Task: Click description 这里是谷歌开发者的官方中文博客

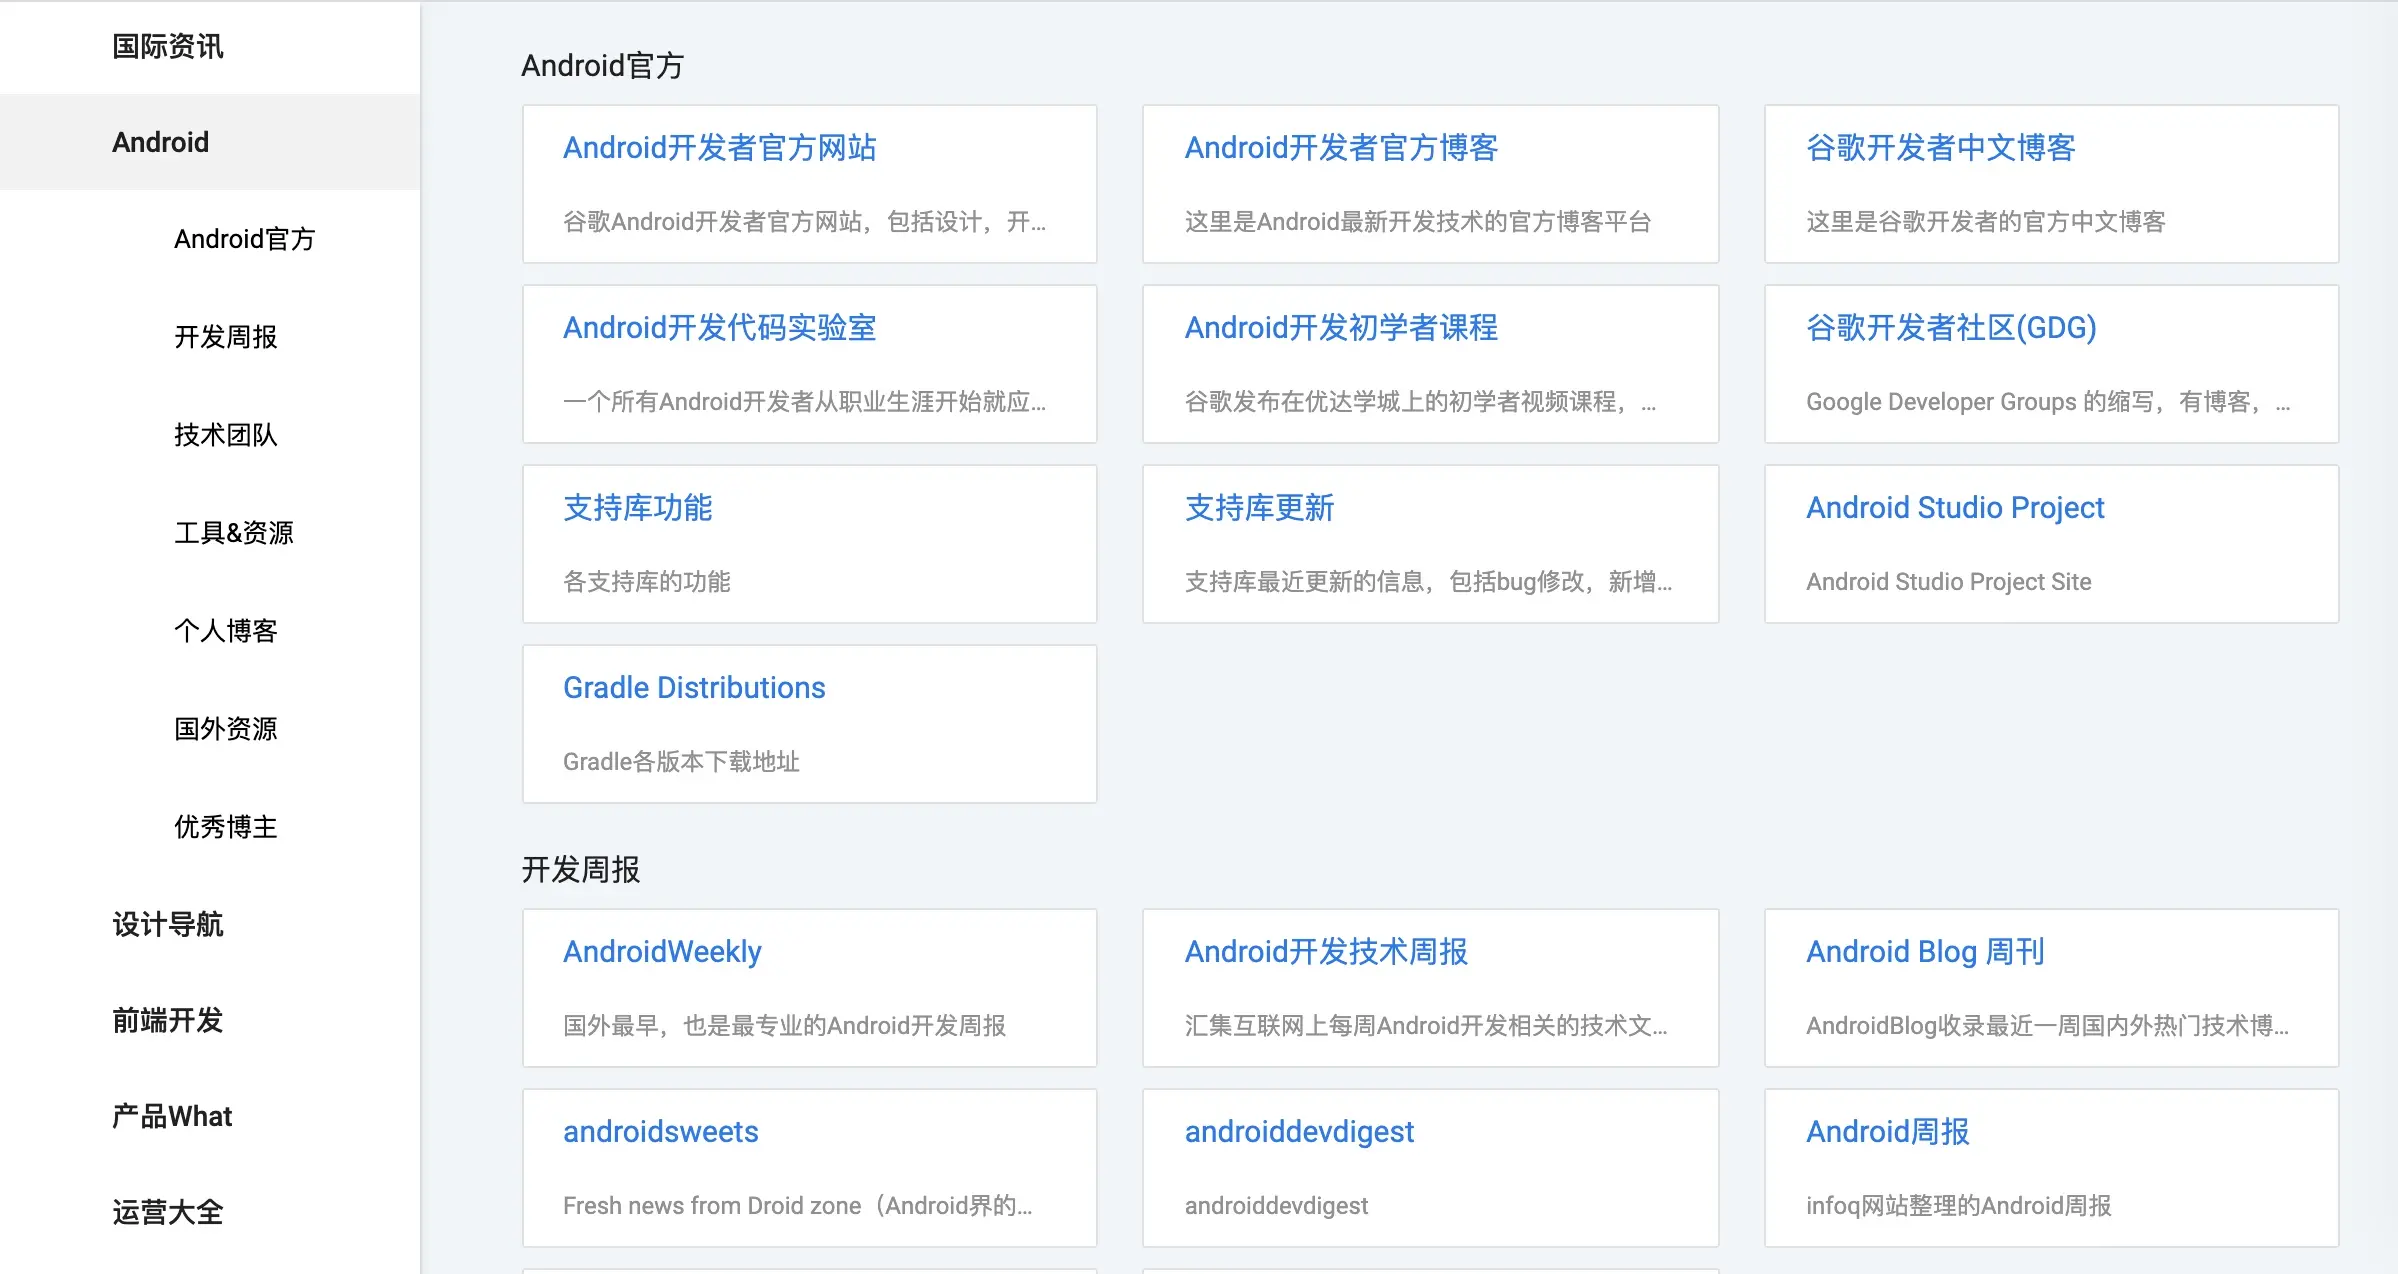Action: click(1985, 222)
